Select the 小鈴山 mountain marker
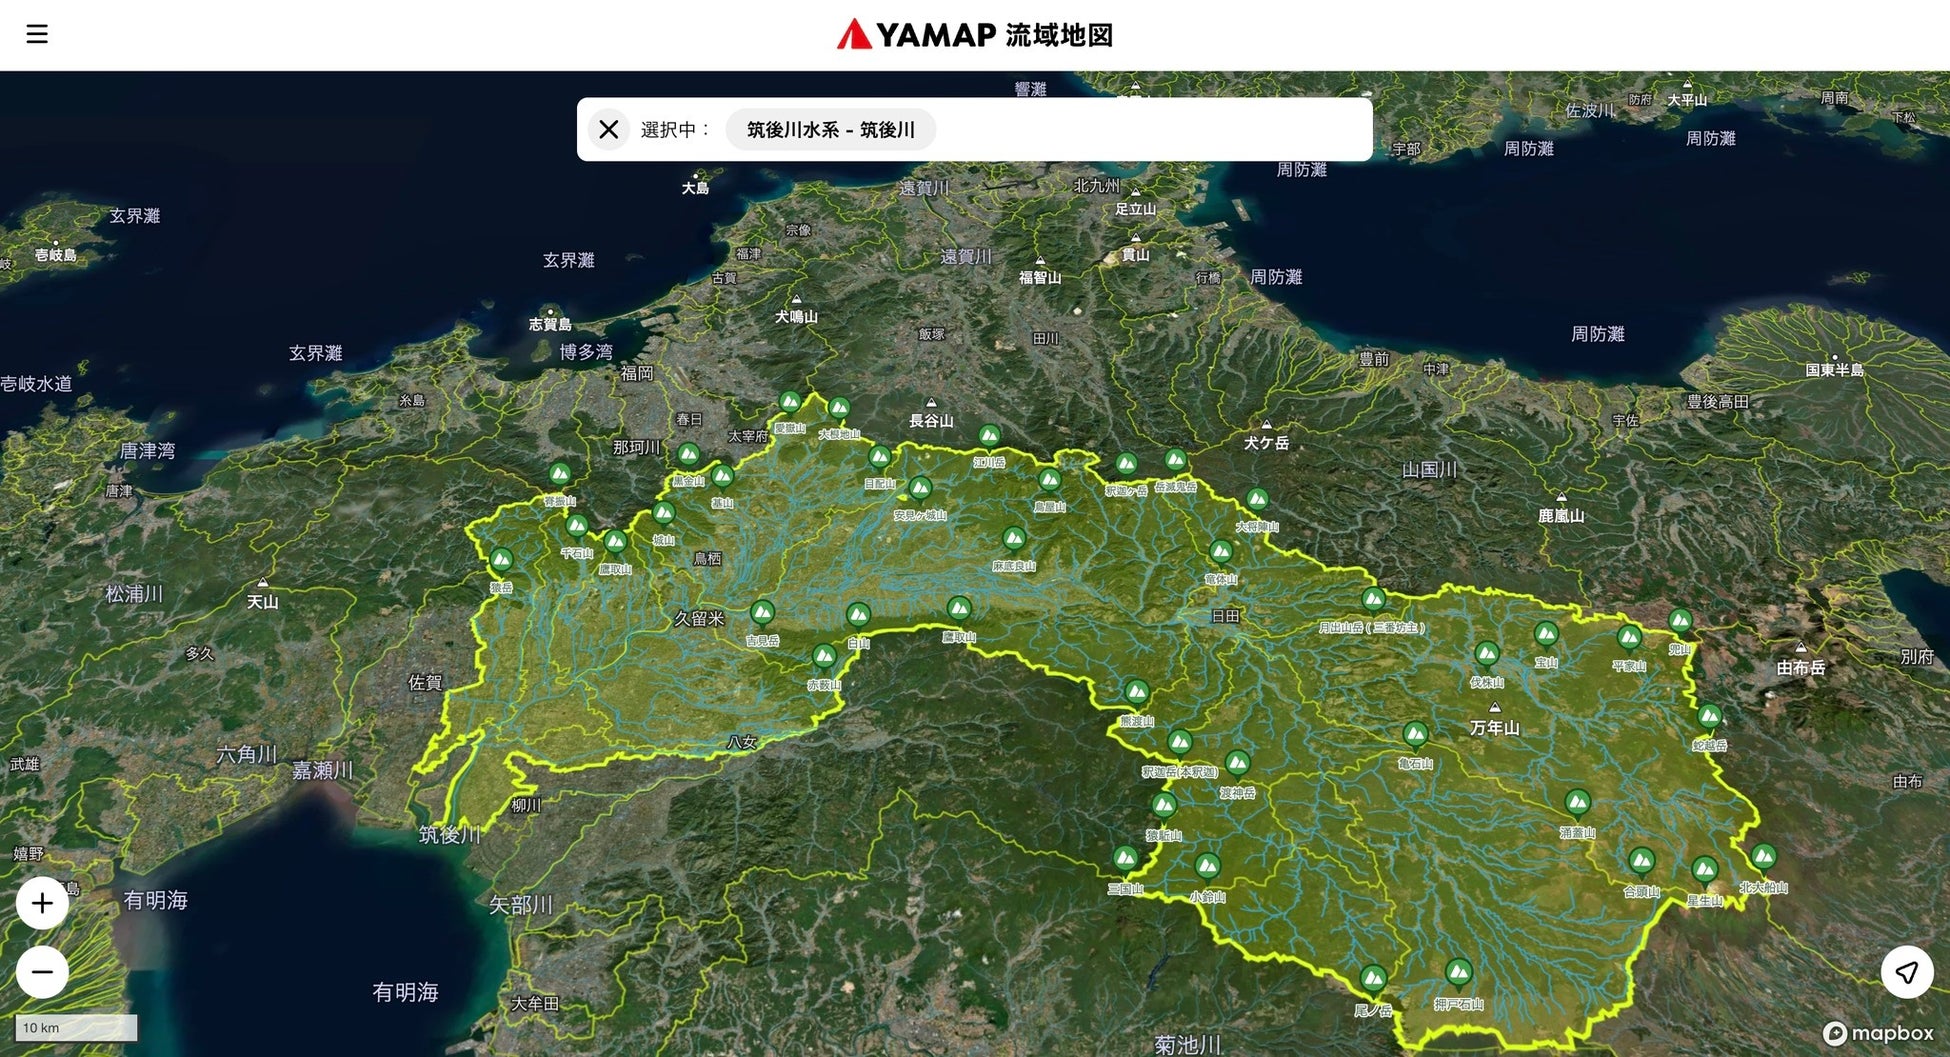 click(x=1208, y=867)
